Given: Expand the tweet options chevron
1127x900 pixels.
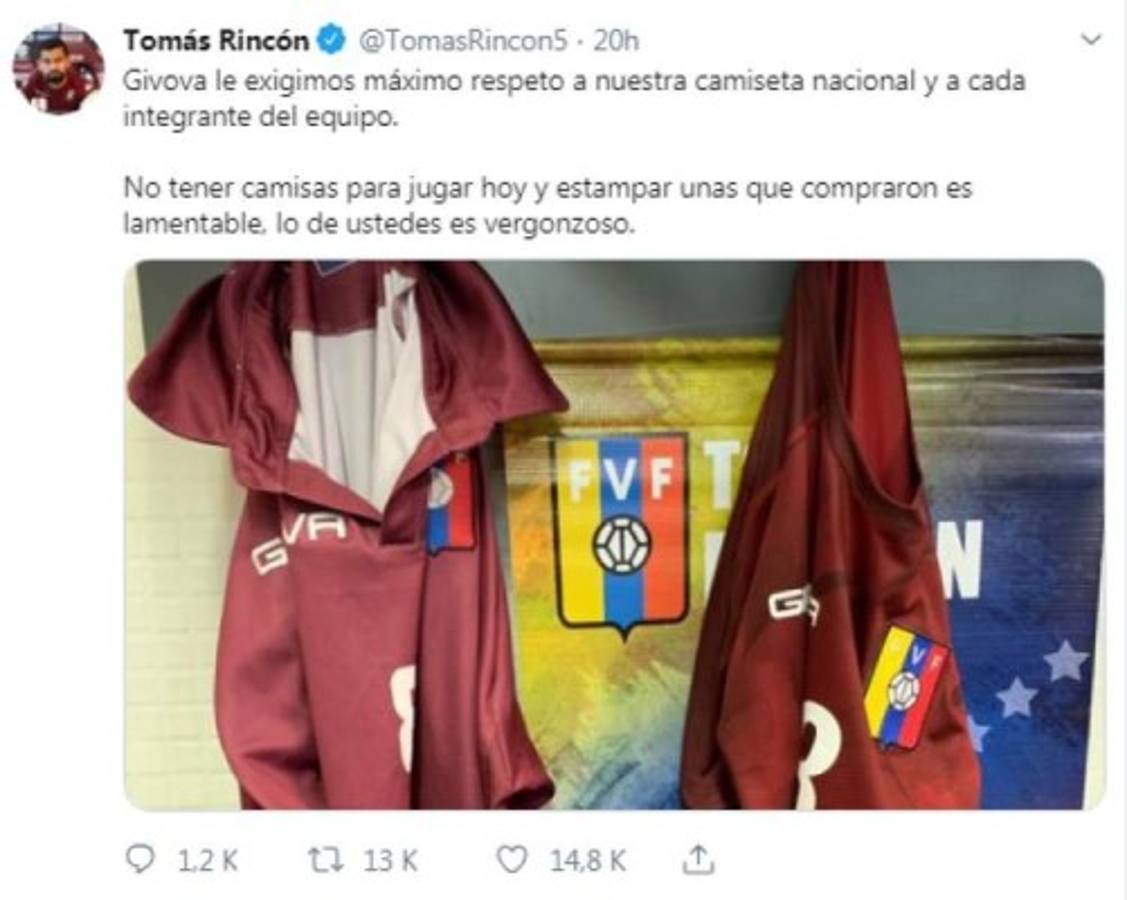Looking at the screenshot, I should point(1091,41).
